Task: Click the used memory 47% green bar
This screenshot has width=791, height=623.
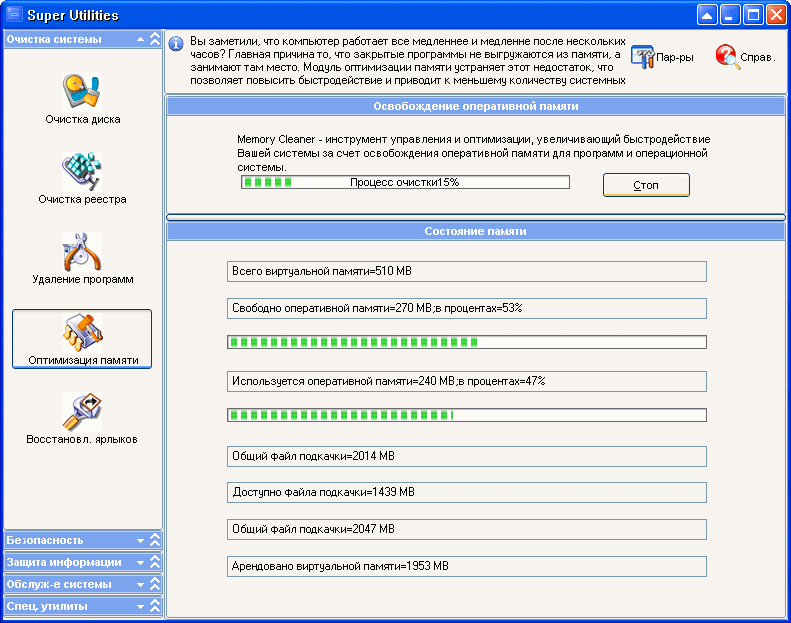Action: pyautogui.click(x=467, y=415)
